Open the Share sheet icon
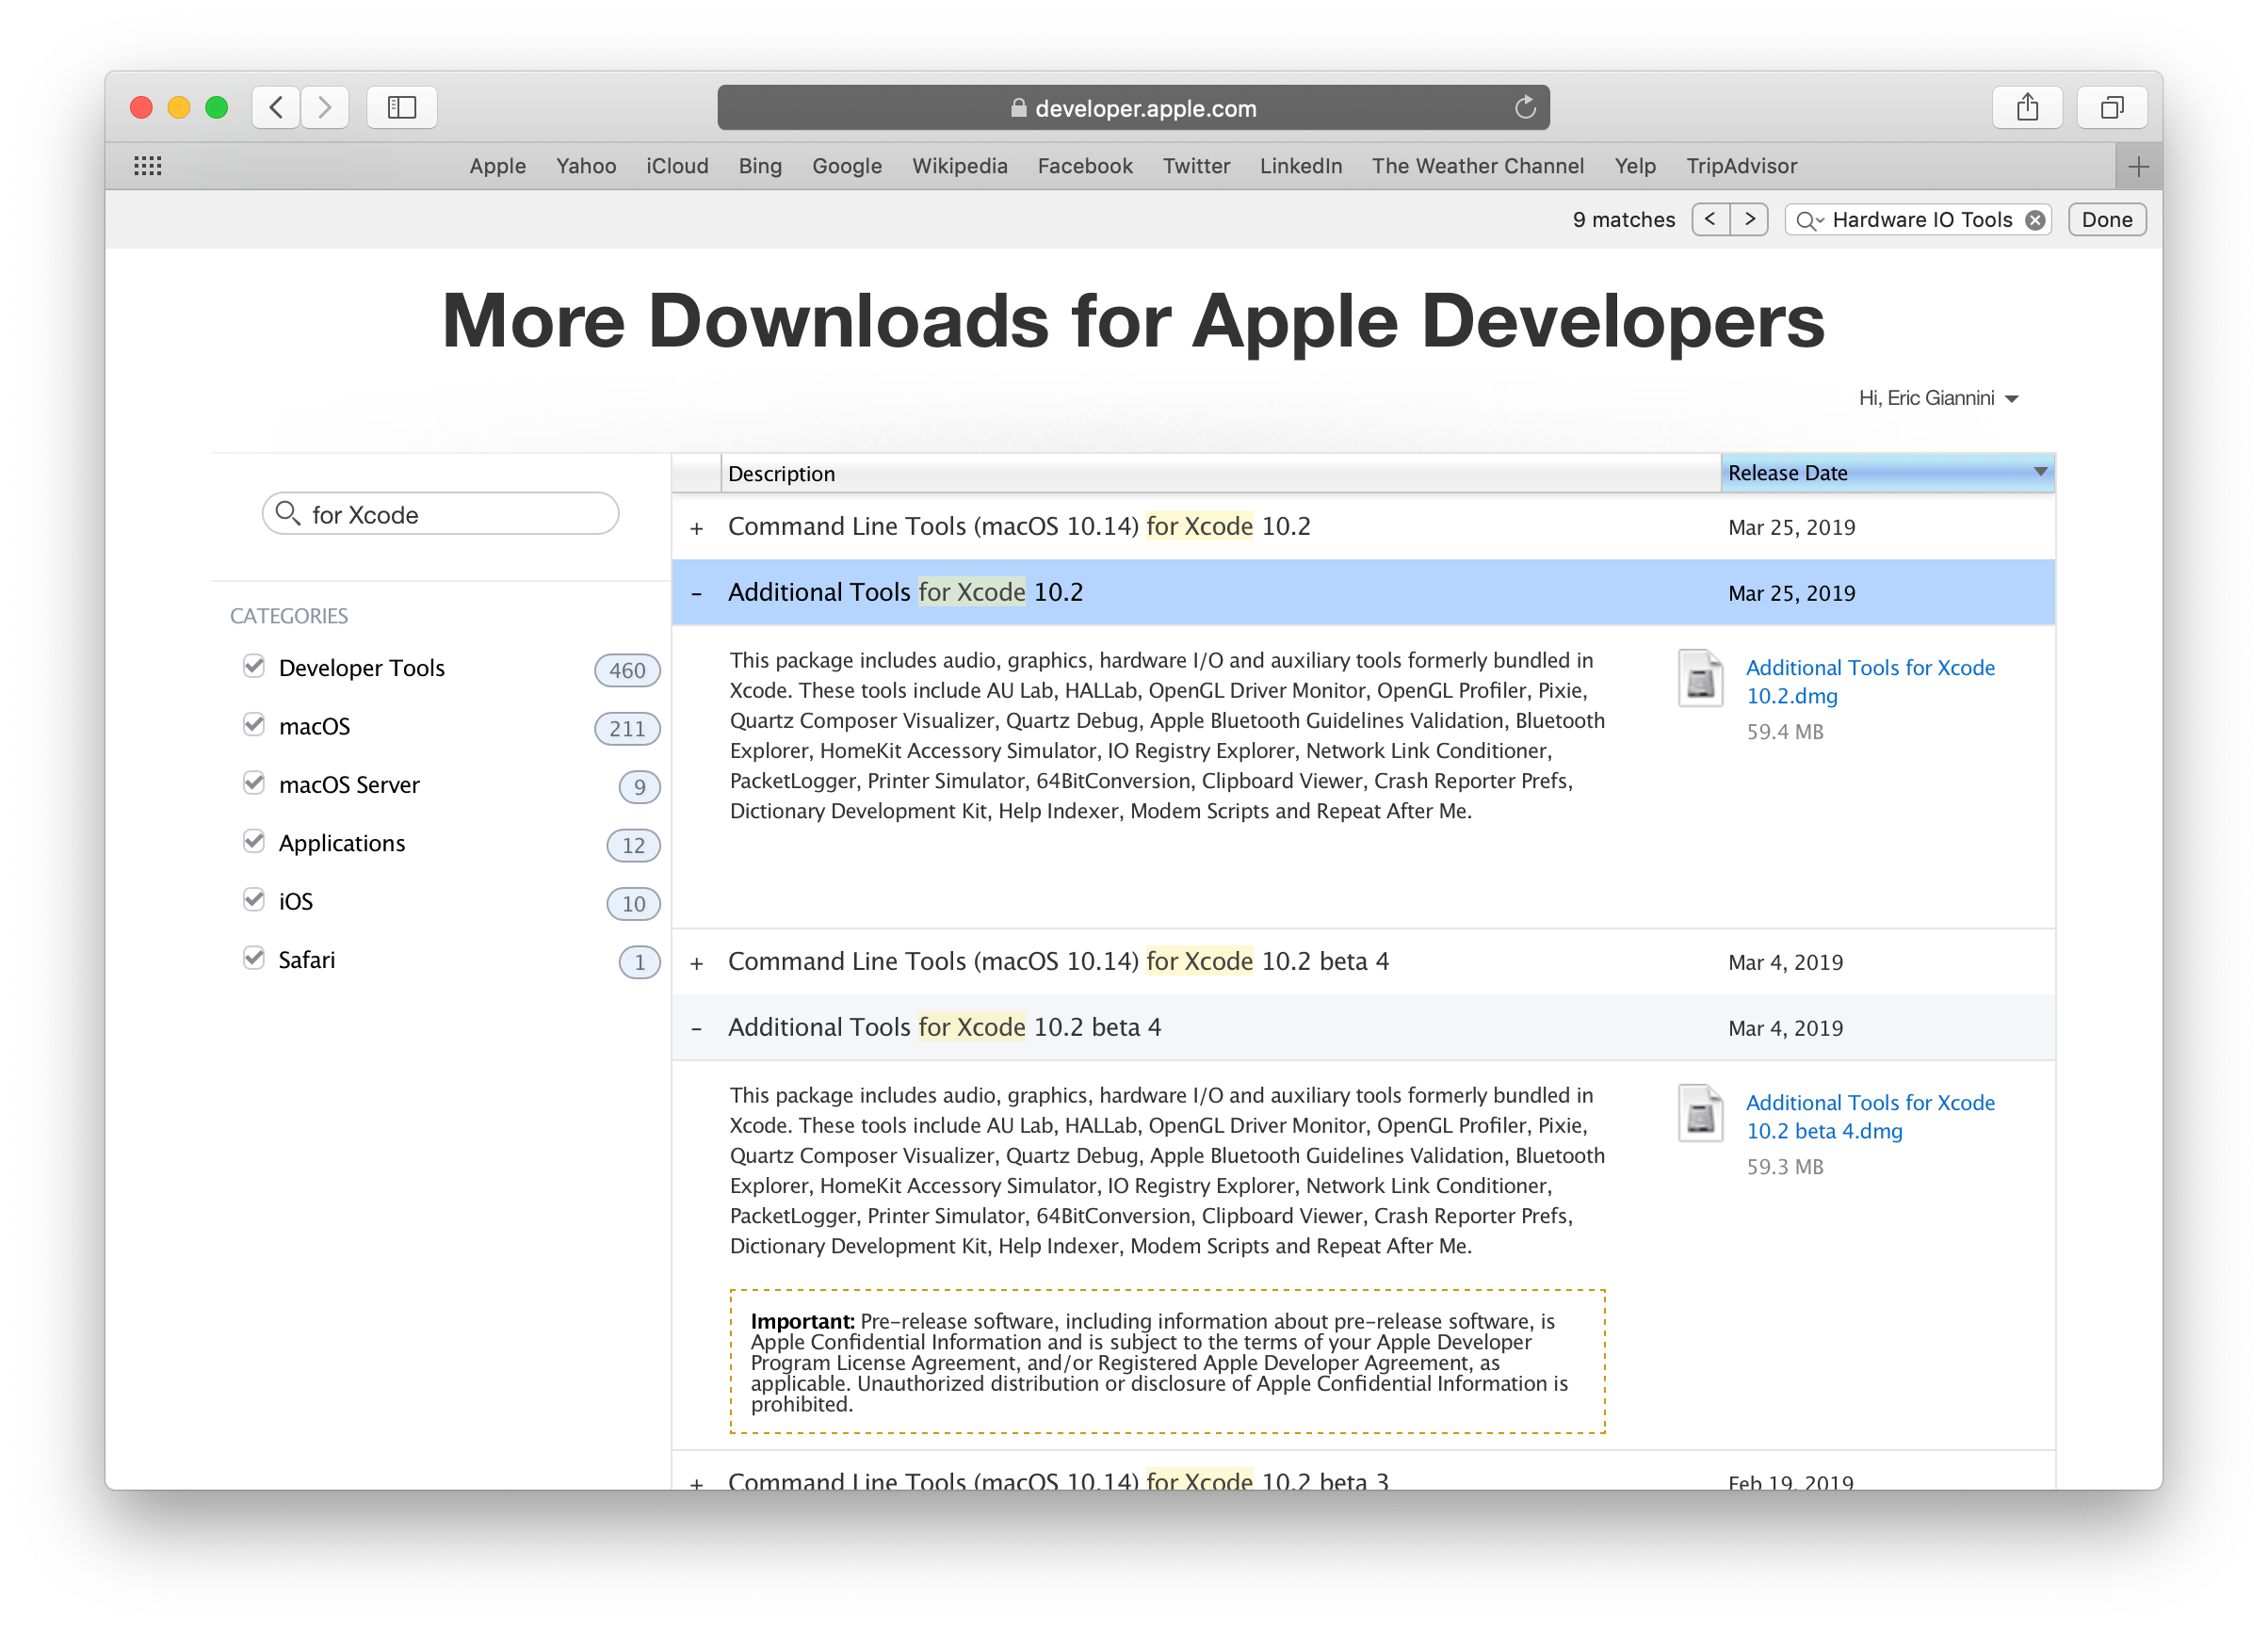2268x1629 pixels. (x=2027, y=107)
